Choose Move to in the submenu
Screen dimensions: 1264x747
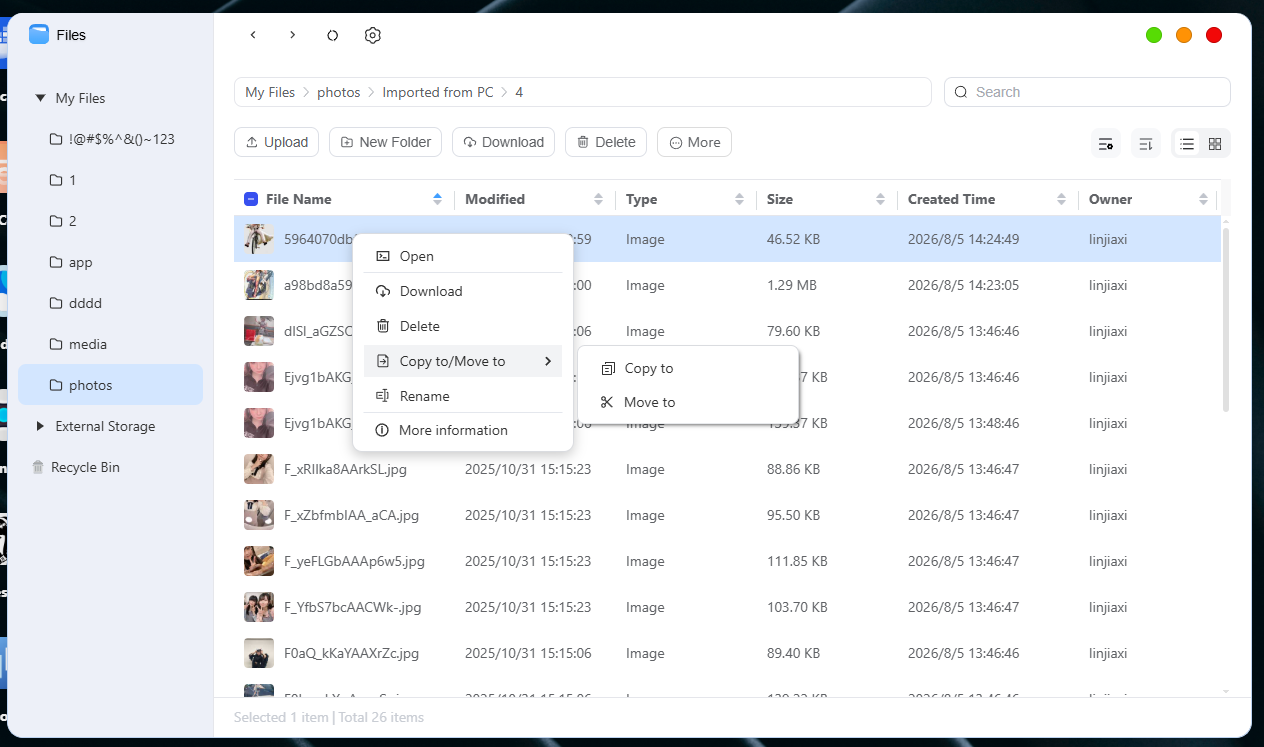point(688,402)
